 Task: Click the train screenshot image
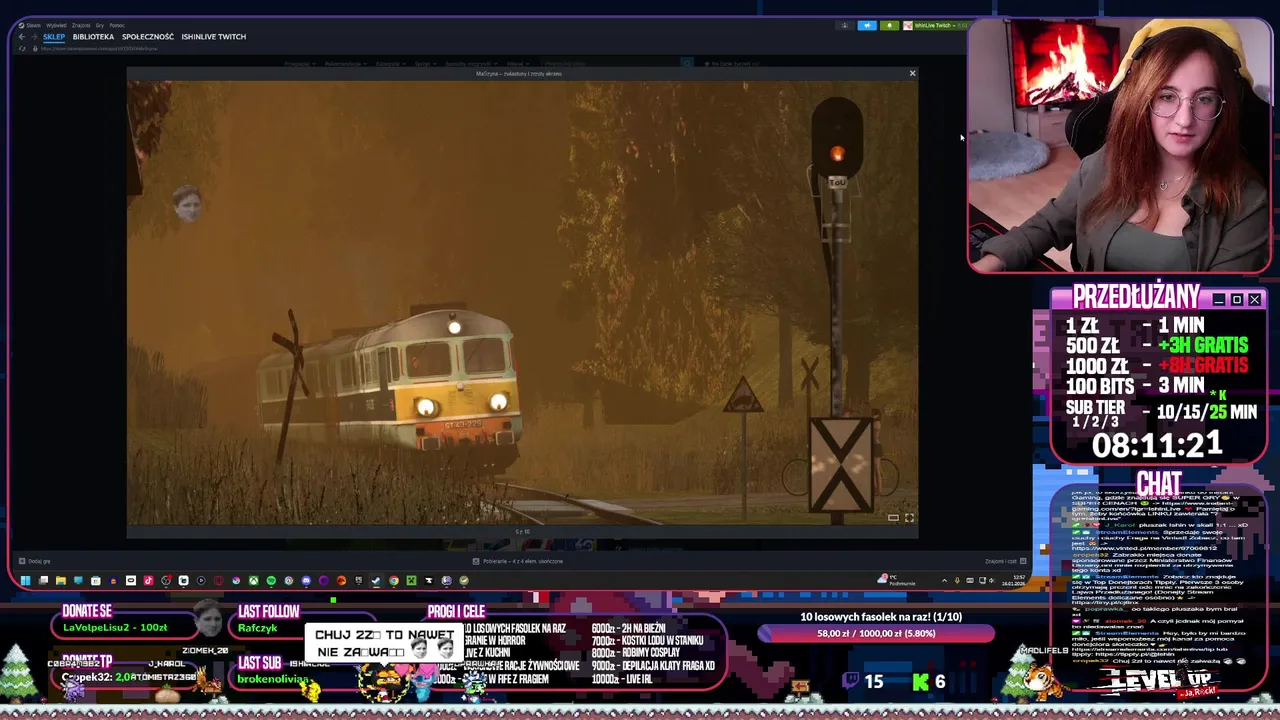(522, 302)
